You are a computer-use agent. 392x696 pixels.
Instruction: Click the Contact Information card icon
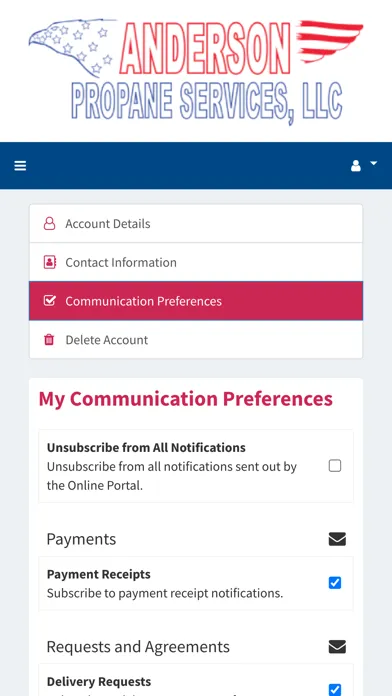click(x=49, y=262)
